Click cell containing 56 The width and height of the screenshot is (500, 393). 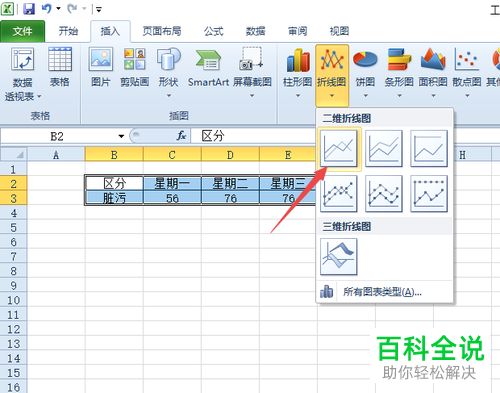[172, 198]
